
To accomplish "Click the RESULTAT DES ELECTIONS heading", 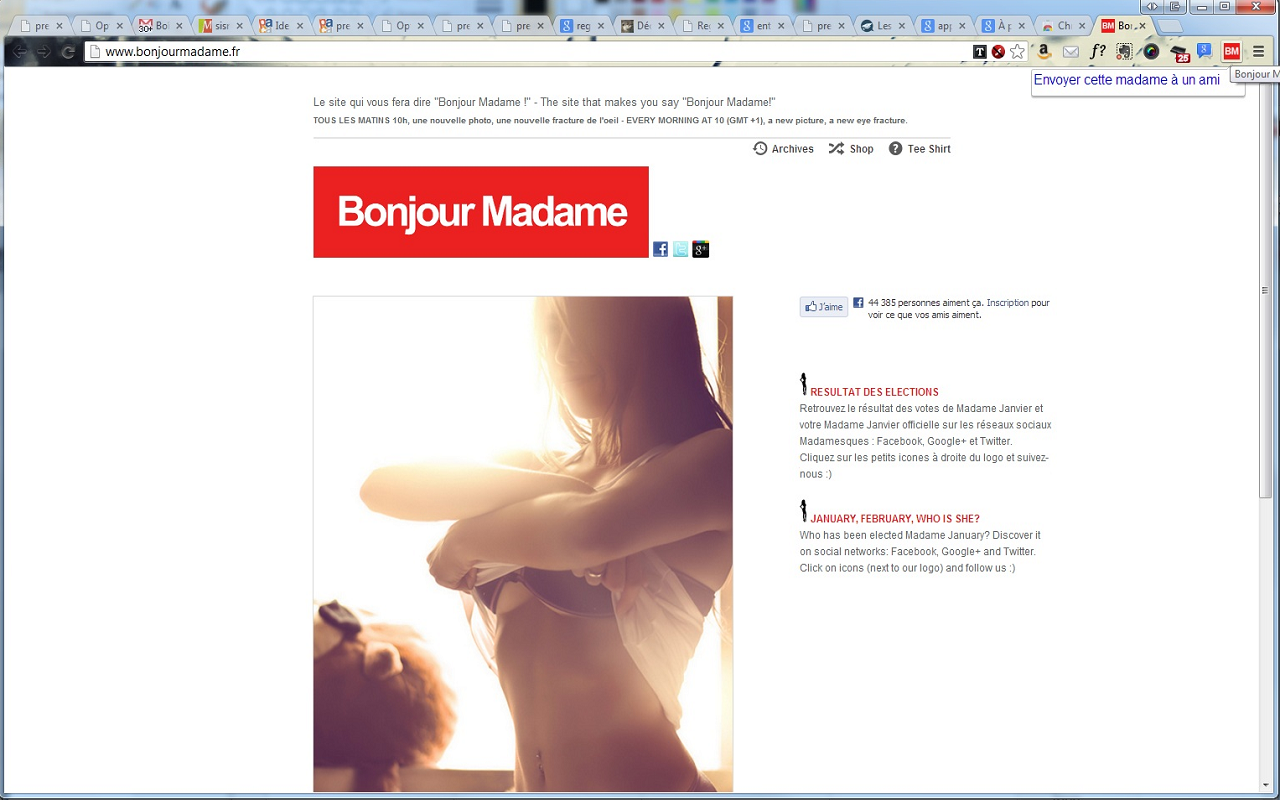I will (874, 392).
